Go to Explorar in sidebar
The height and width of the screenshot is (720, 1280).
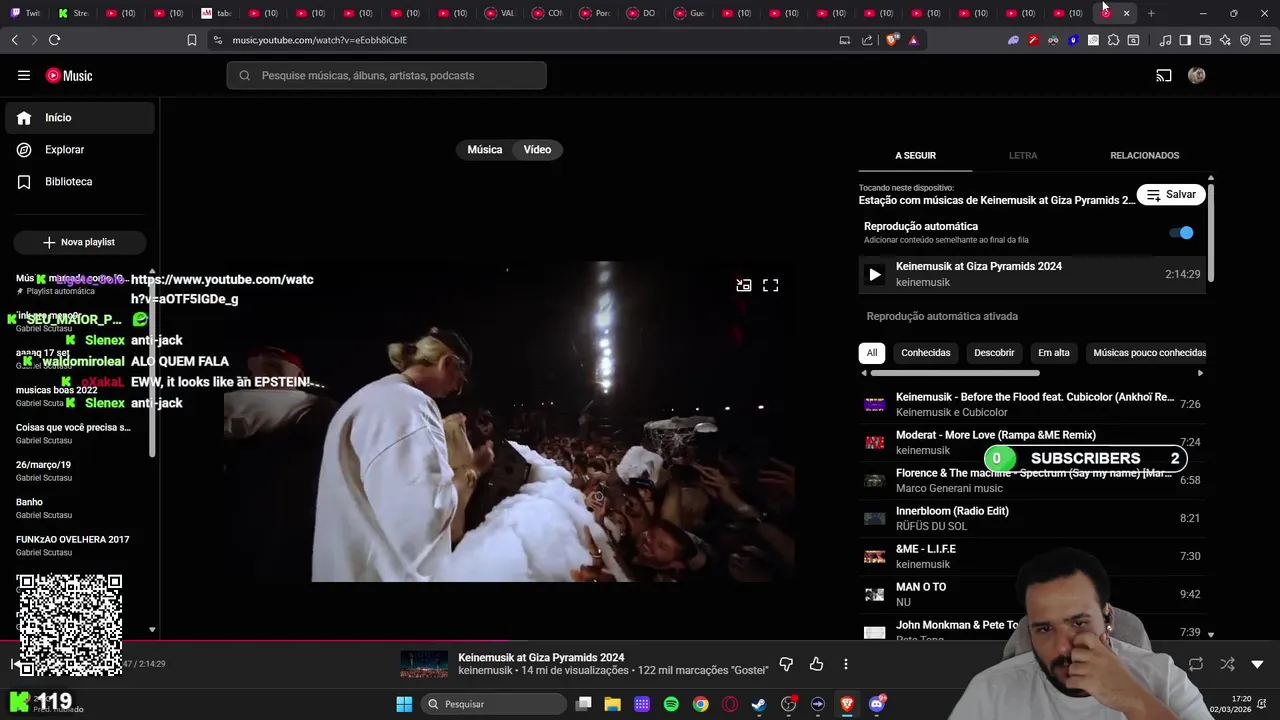[80, 150]
